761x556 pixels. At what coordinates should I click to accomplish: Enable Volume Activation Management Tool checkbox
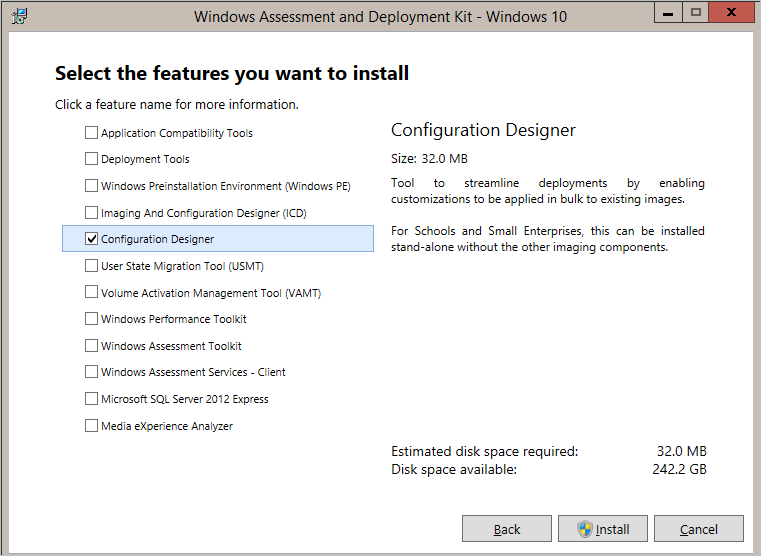tap(91, 292)
